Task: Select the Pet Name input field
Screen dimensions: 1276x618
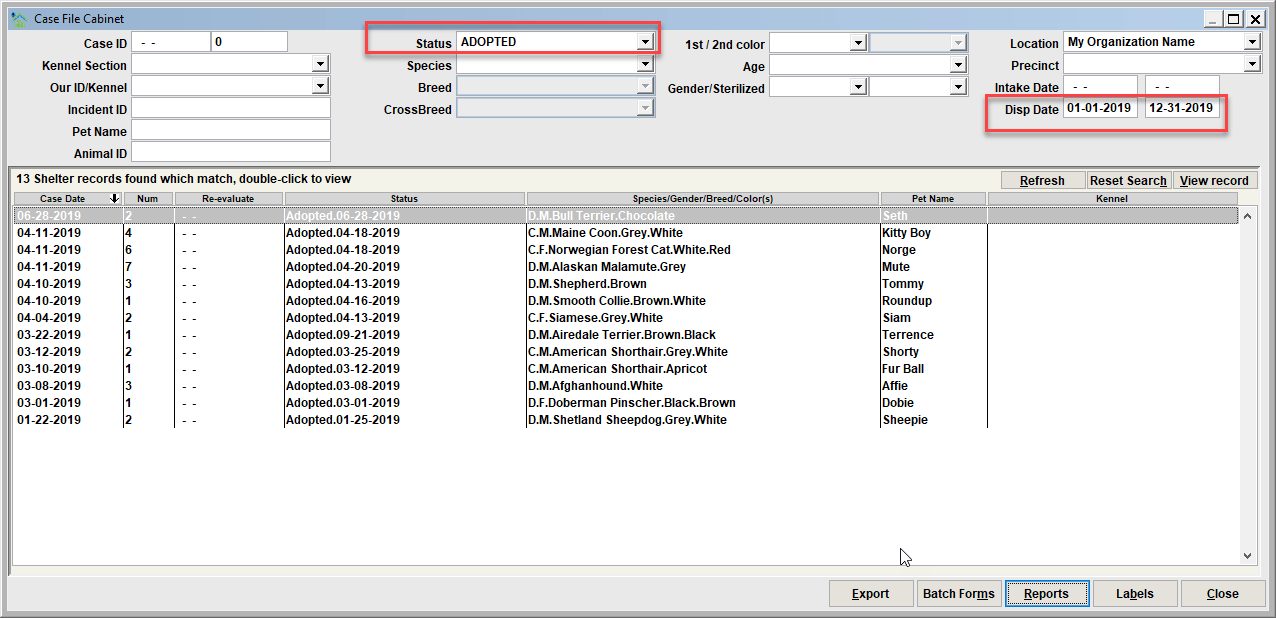Action: (x=231, y=130)
